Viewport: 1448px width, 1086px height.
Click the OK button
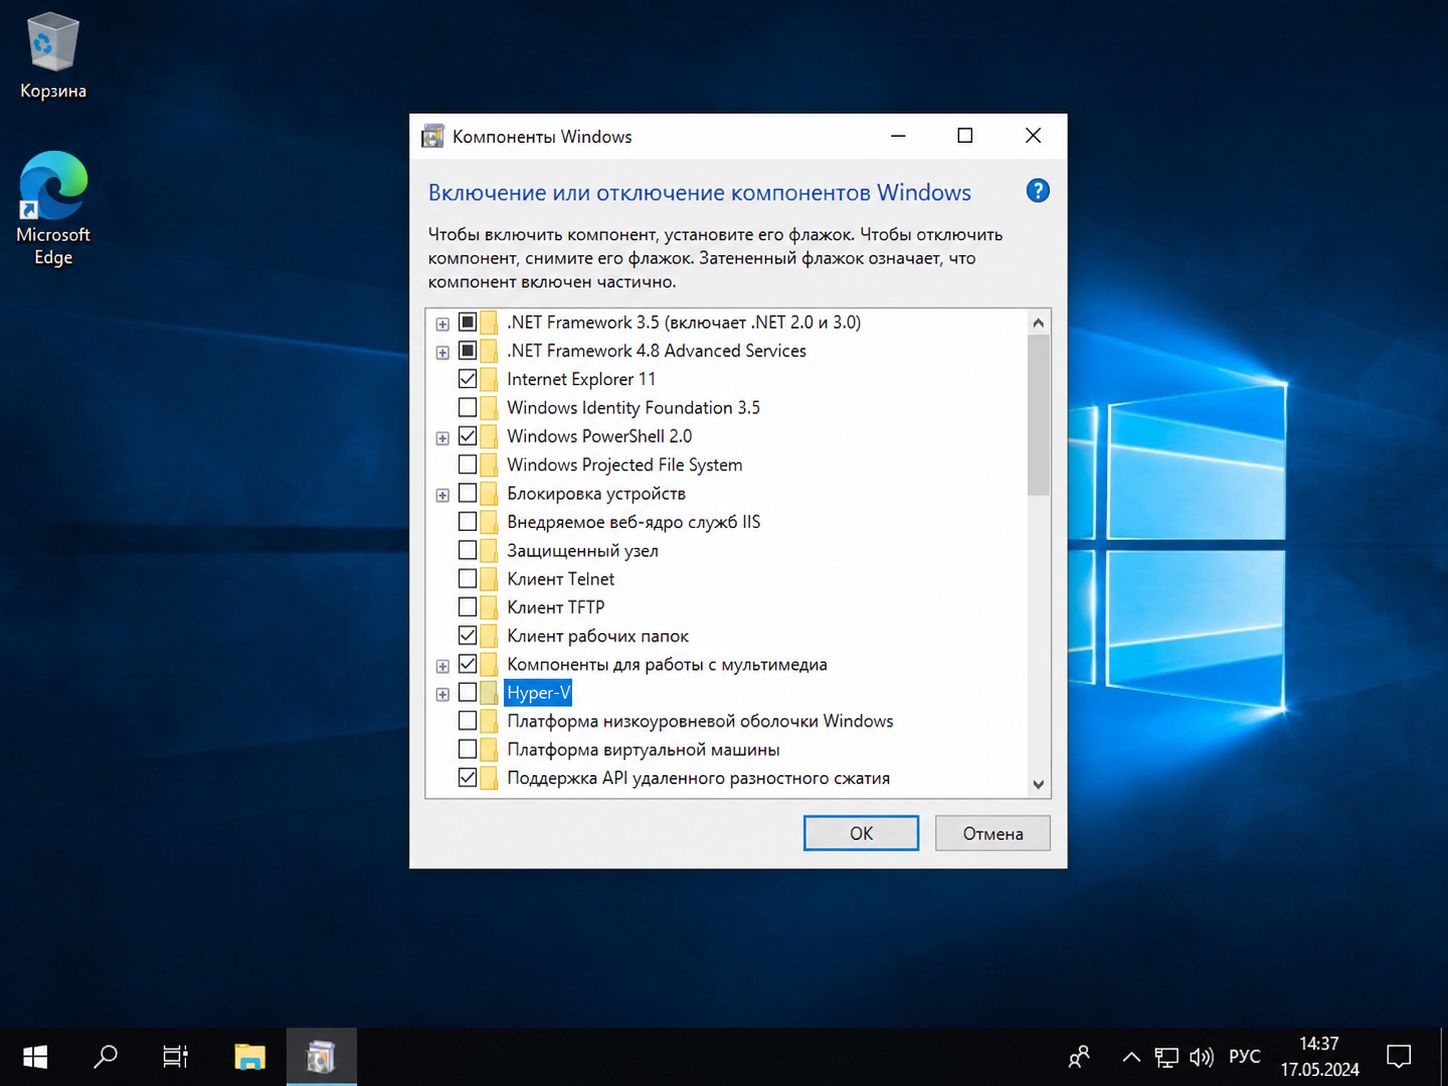[861, 833]
